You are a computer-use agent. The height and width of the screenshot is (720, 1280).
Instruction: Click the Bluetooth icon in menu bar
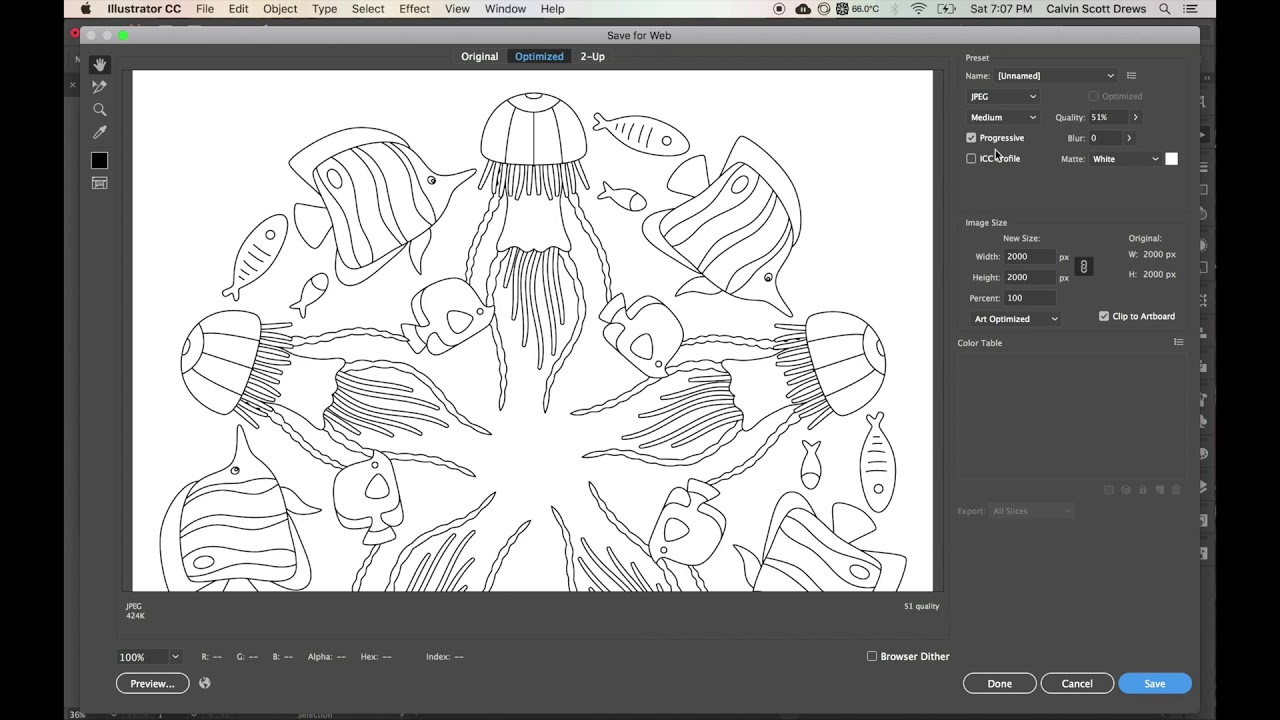[894, 9]
